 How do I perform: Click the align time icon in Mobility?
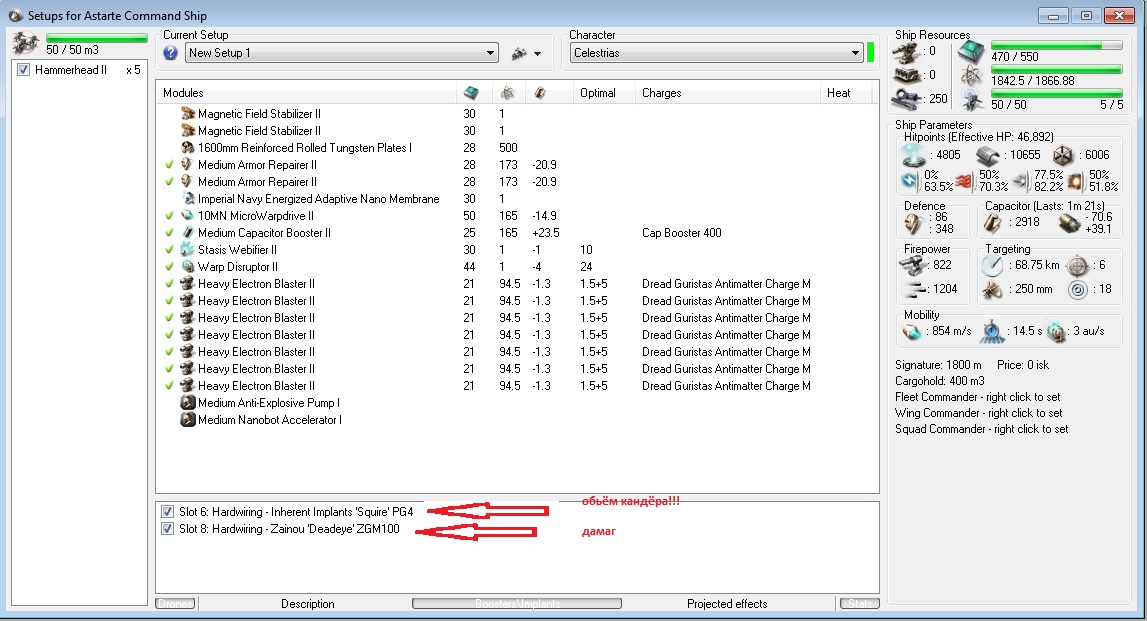click(x=992, y=331)
